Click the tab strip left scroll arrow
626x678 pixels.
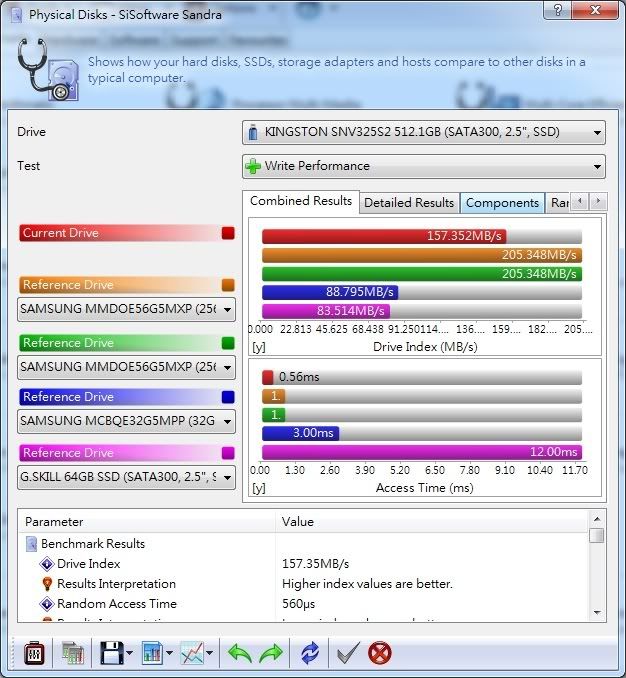(x=580, y=201)
